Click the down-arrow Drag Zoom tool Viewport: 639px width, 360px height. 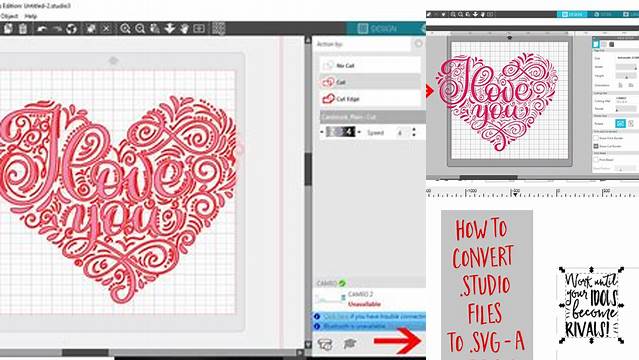click(x=170, y=29)
